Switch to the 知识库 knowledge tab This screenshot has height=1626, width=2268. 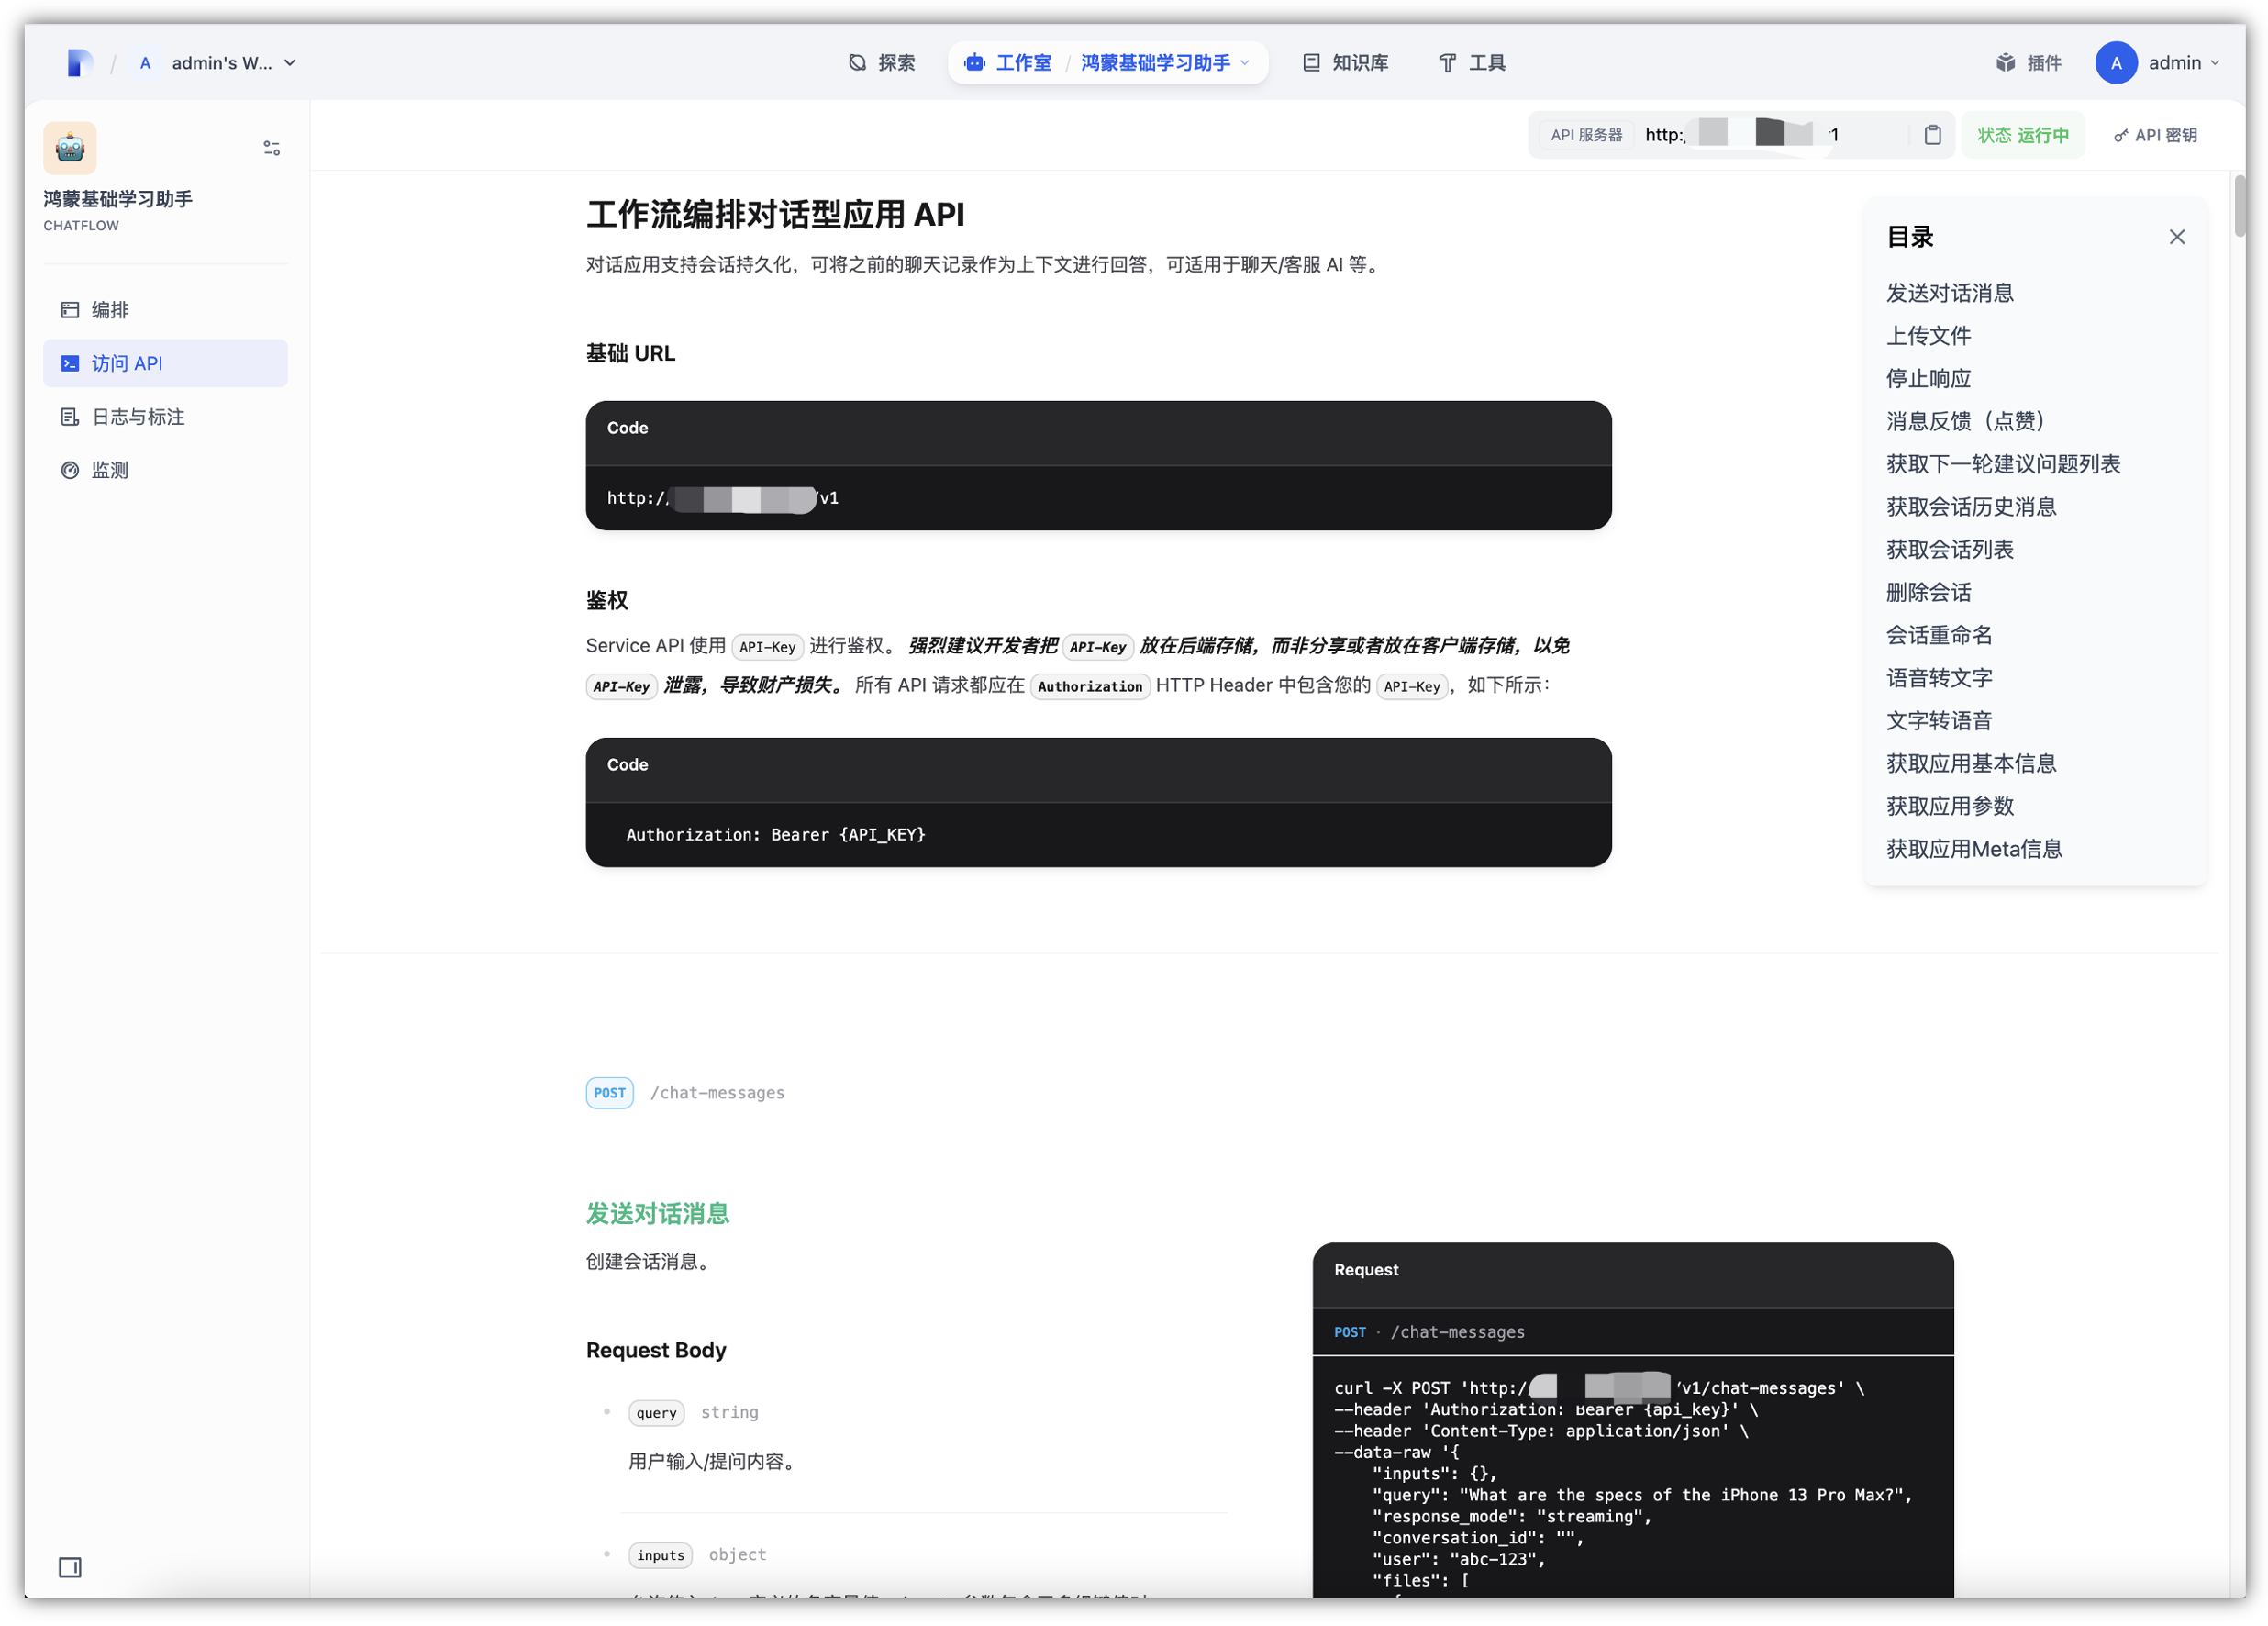(1345, 63)
